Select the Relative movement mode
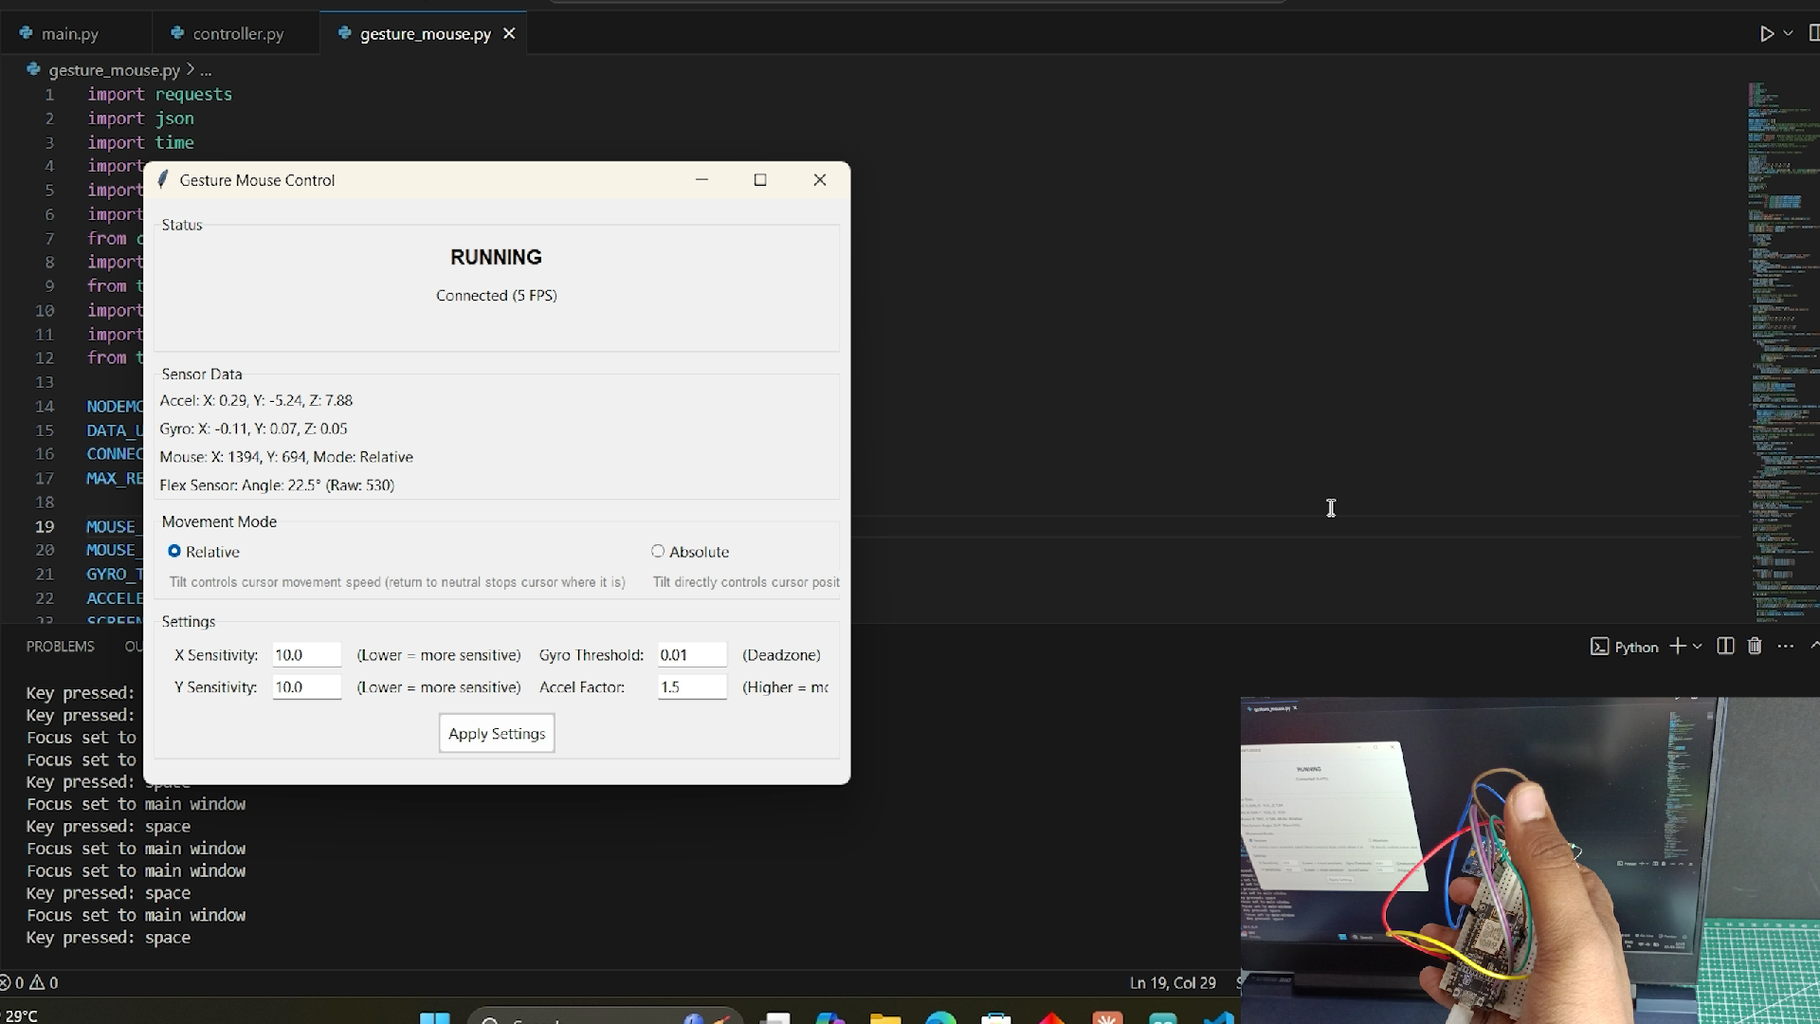Screen dimensions: 1820x1024 click(x=174, y=551)
